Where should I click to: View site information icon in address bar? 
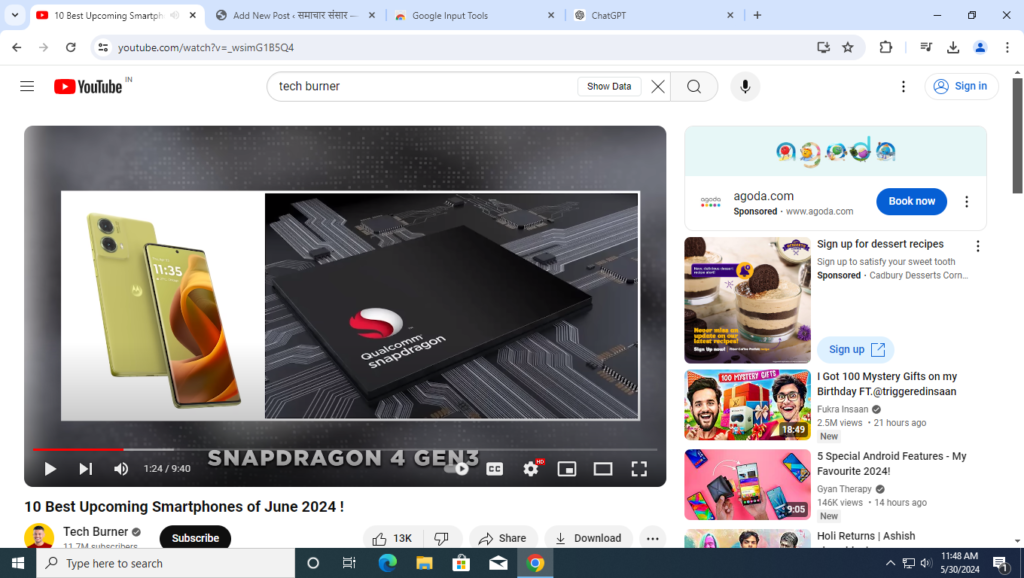pos(103,47)
